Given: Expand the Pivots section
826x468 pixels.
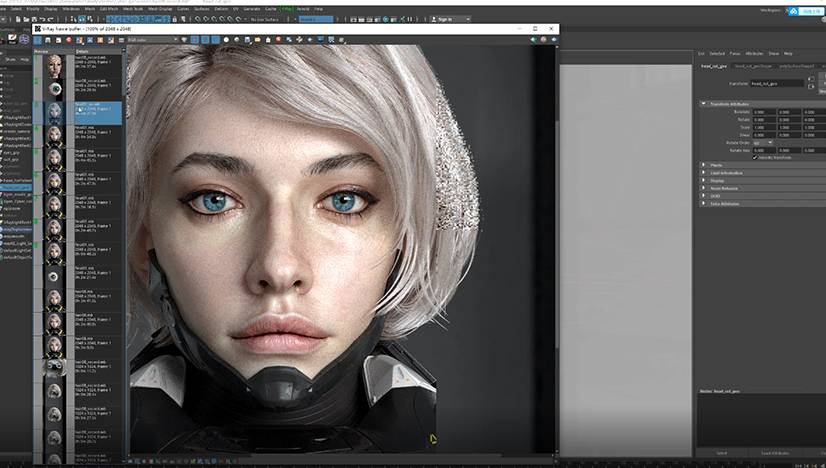Looking at the screenshot, I should tap(703, 165).
